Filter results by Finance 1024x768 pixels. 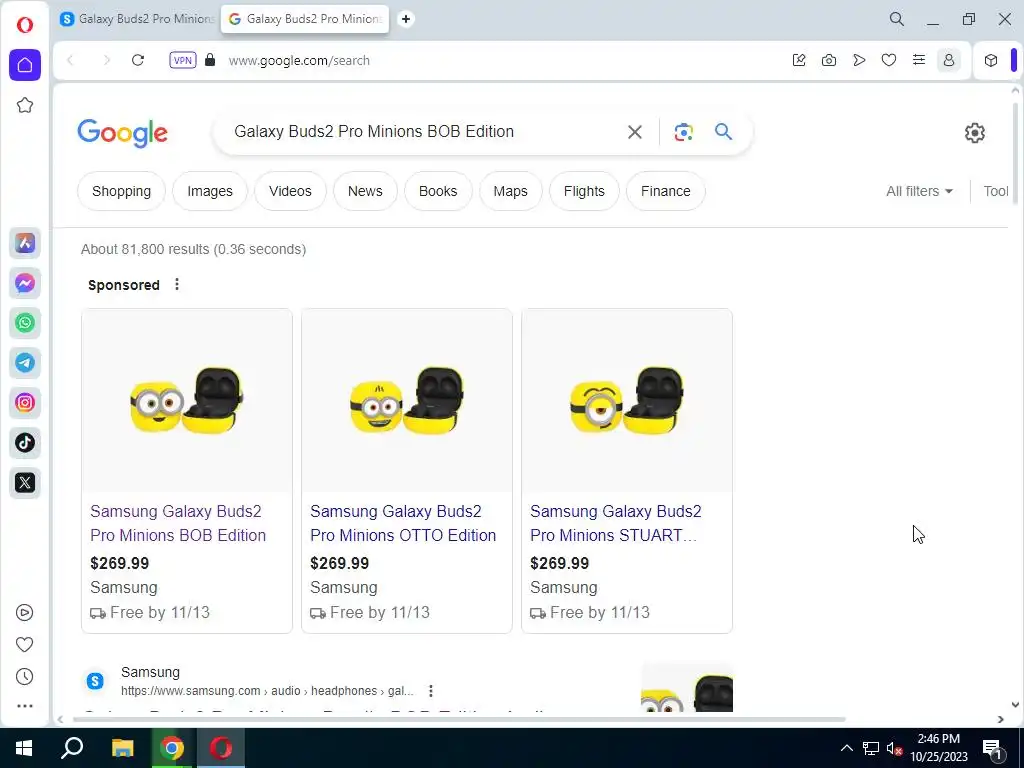[665, 191]
